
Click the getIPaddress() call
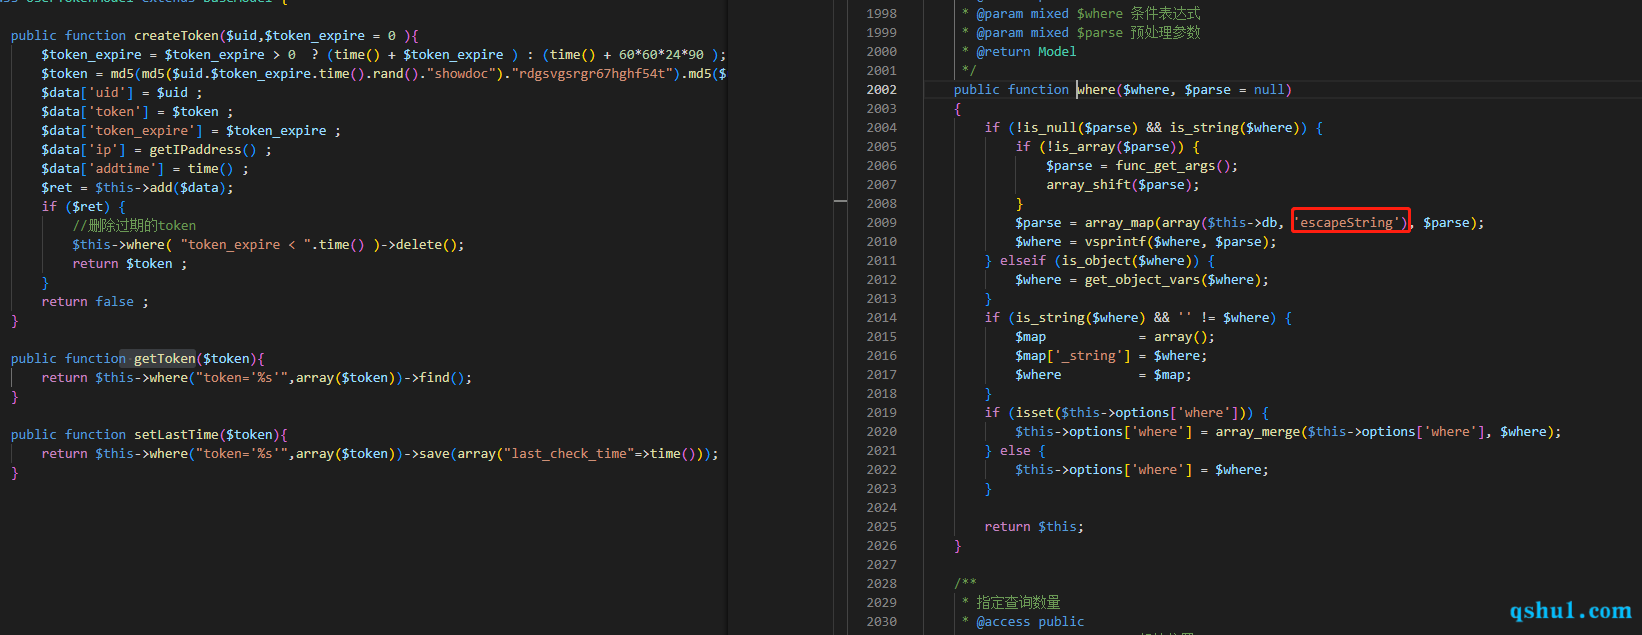tap(203, 149)
